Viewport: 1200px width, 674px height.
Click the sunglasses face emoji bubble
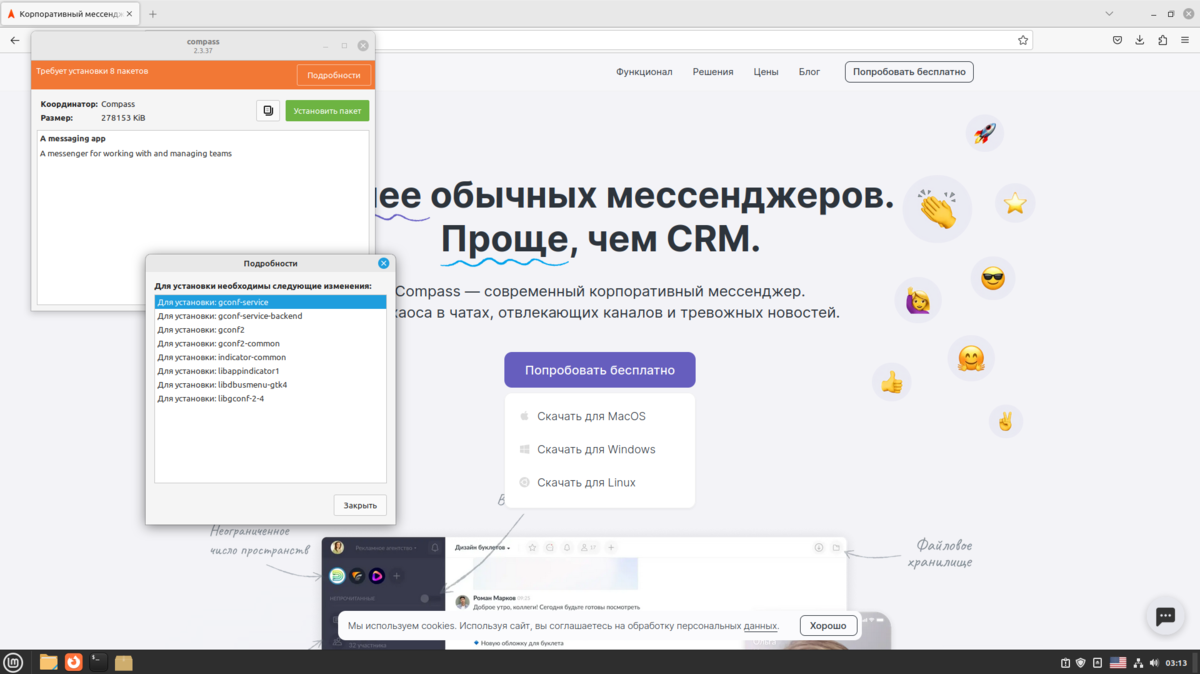click(993, 278)
